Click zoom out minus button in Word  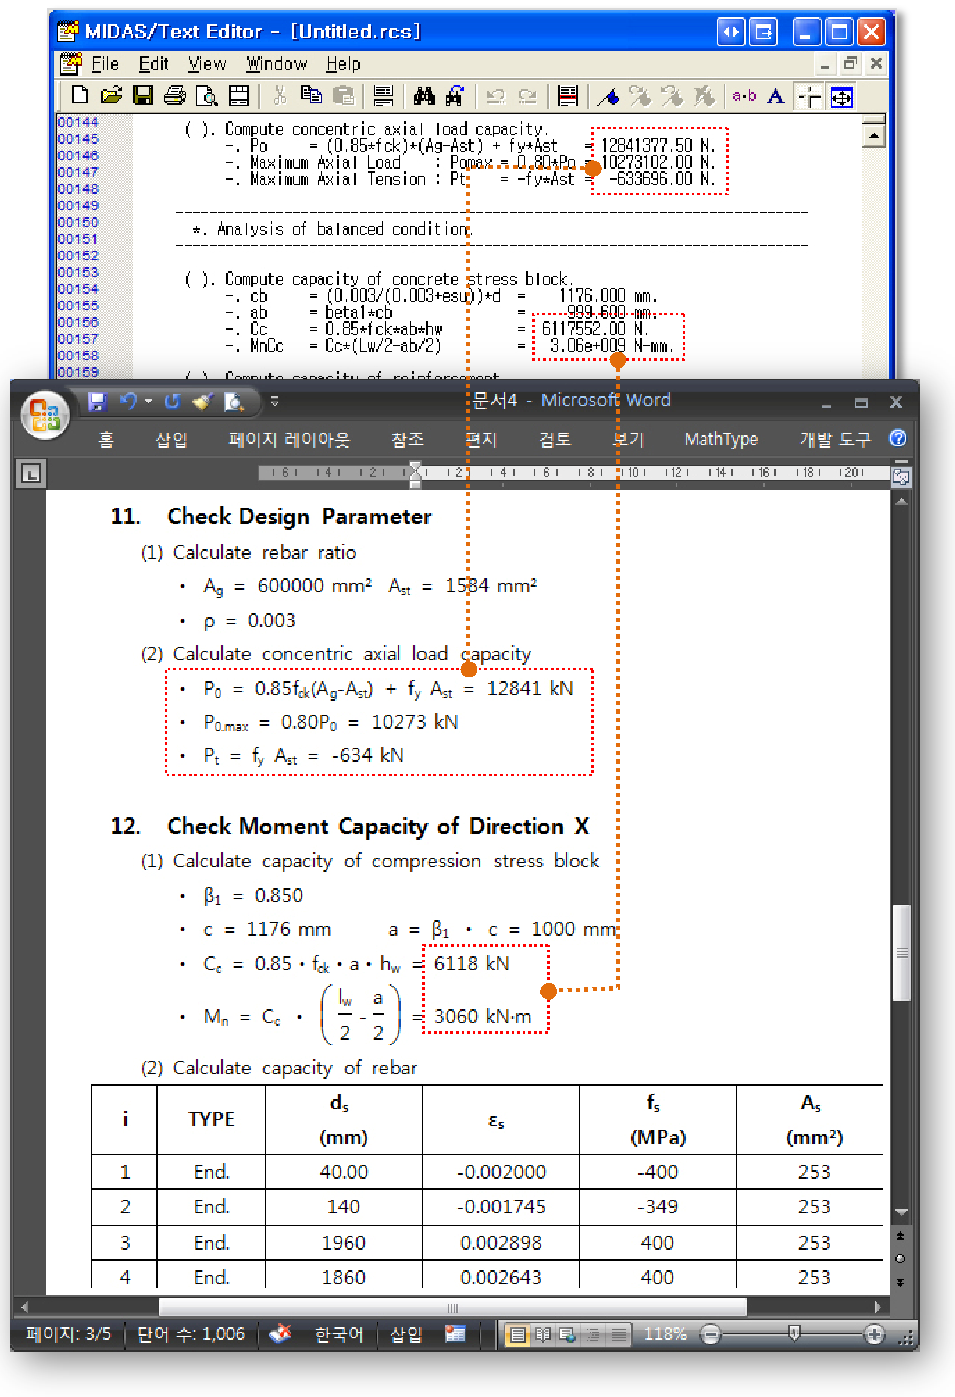tap(710, 1334)
